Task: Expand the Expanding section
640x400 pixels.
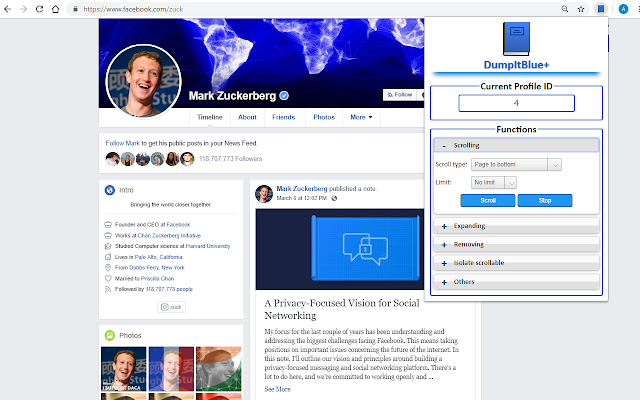Action: click(x=516, y=227)
